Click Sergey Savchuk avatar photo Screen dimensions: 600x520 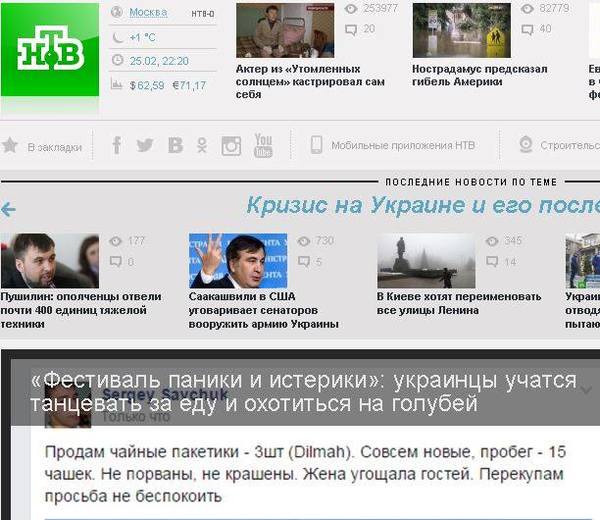point(68,405)
